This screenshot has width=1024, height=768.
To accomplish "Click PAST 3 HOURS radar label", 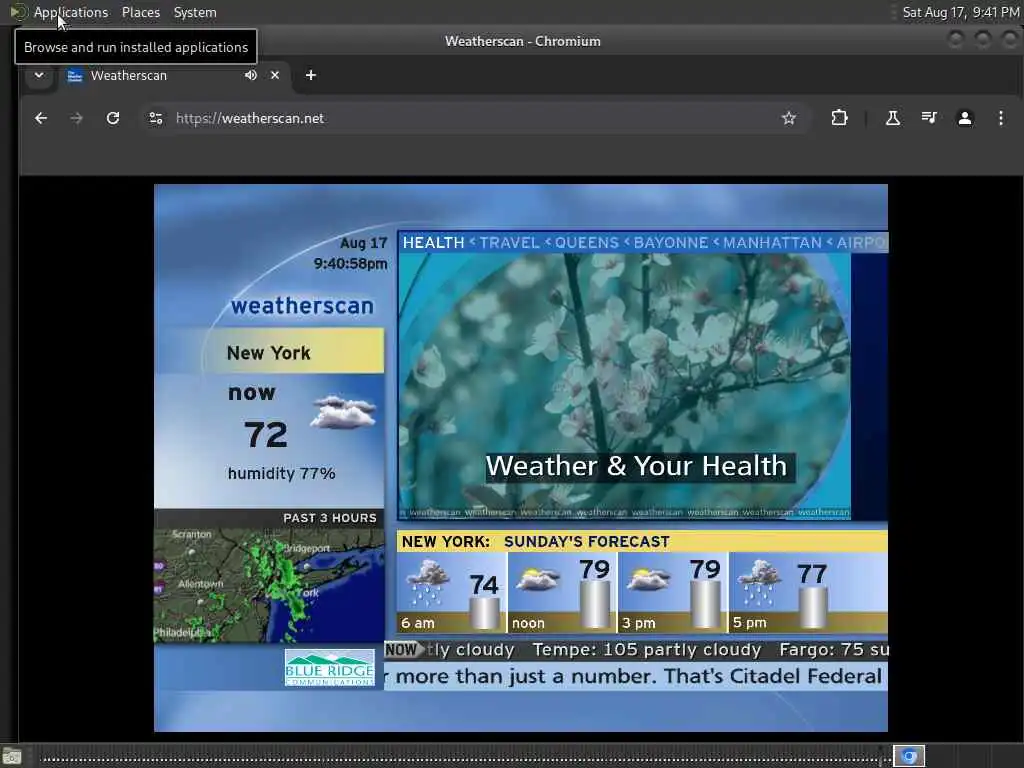I will [x=330, y=518].
